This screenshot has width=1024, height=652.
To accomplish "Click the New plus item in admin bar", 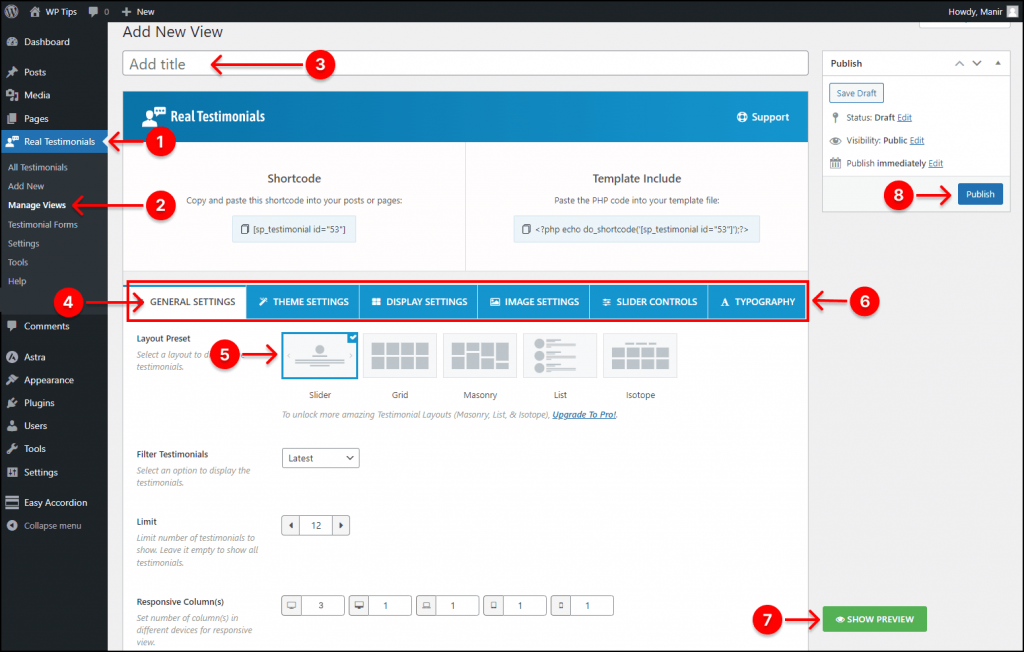I will click(138, 11).
